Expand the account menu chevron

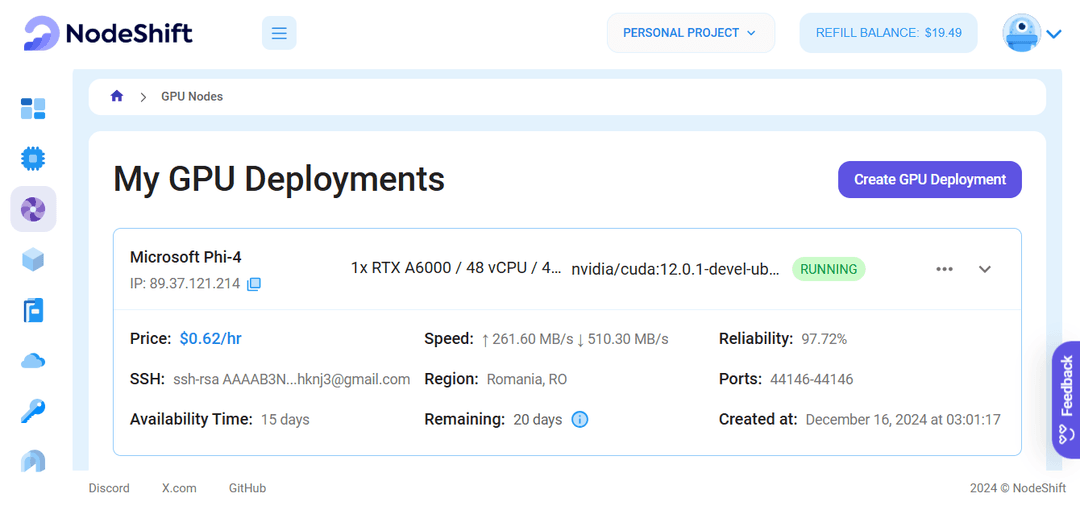click(x=1054, y=34)
